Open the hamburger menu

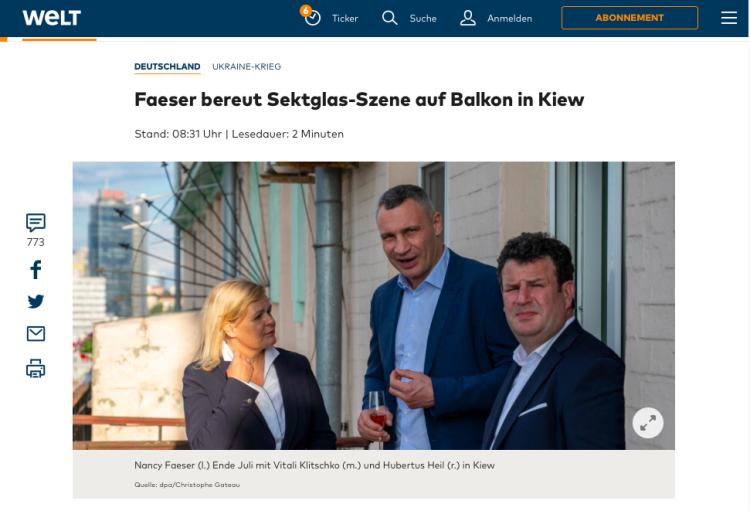(x=729, y=18)
